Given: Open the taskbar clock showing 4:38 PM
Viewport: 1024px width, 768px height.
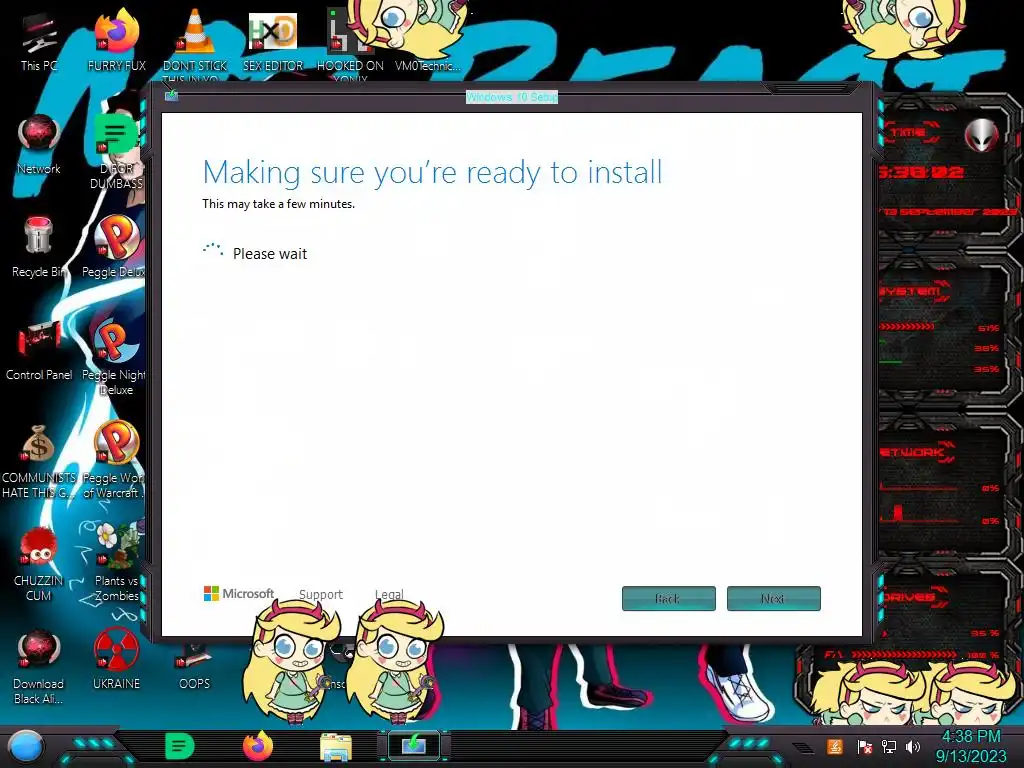Looking at the screenshot, I should pos(971,746).
